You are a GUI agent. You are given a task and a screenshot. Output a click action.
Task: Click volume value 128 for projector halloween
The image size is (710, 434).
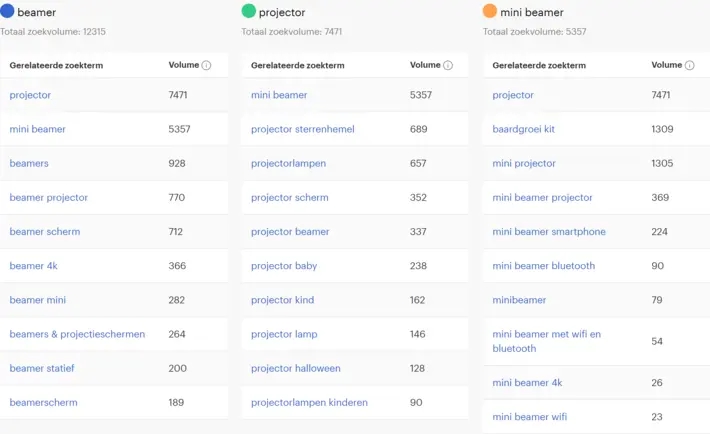pos(417,368)
